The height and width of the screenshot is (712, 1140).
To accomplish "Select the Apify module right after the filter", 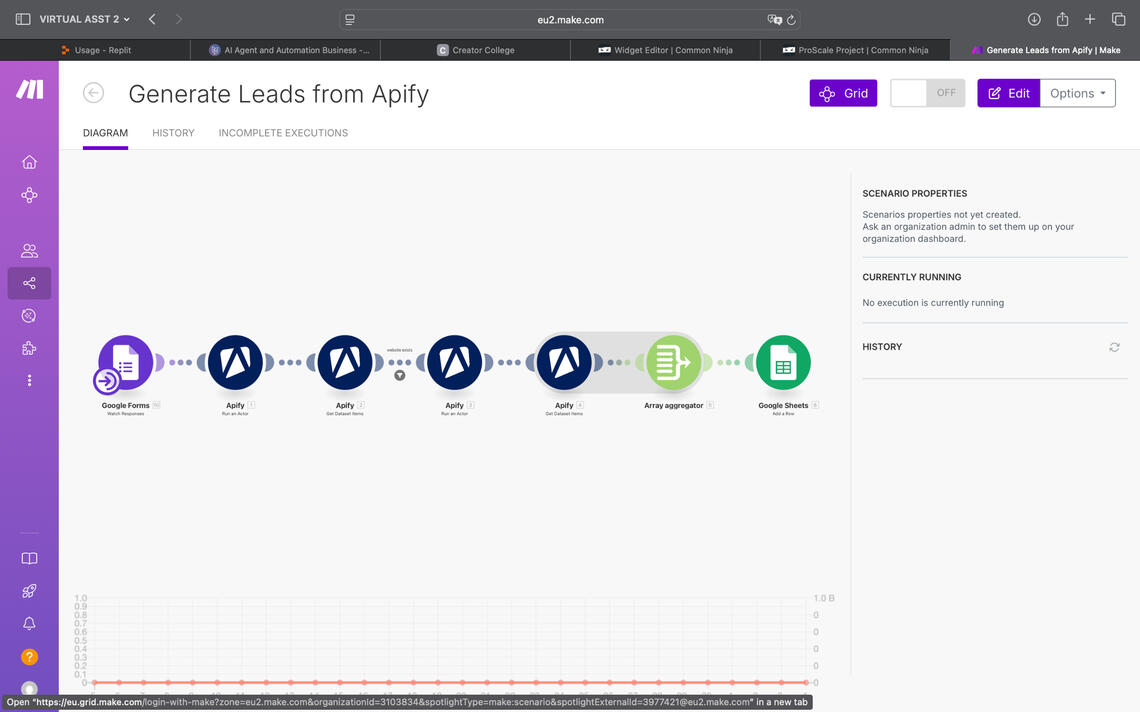I will point(454,362).
